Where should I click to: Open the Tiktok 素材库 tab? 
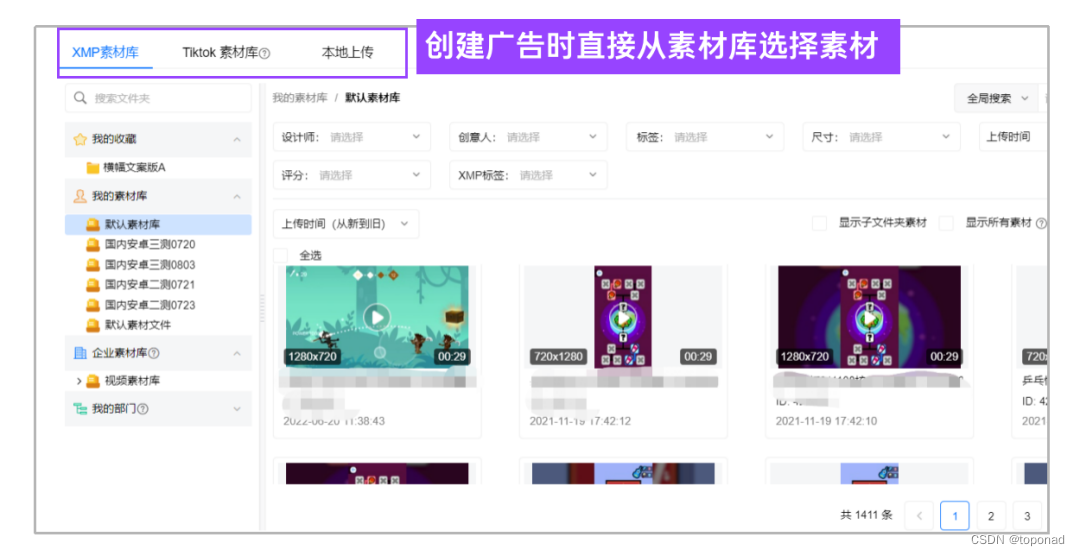pos(220,52)
